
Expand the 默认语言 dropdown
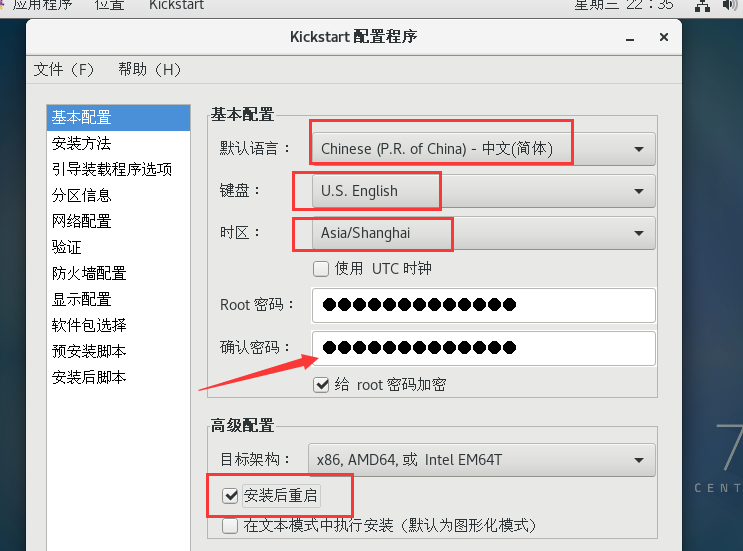coord(483,149)
